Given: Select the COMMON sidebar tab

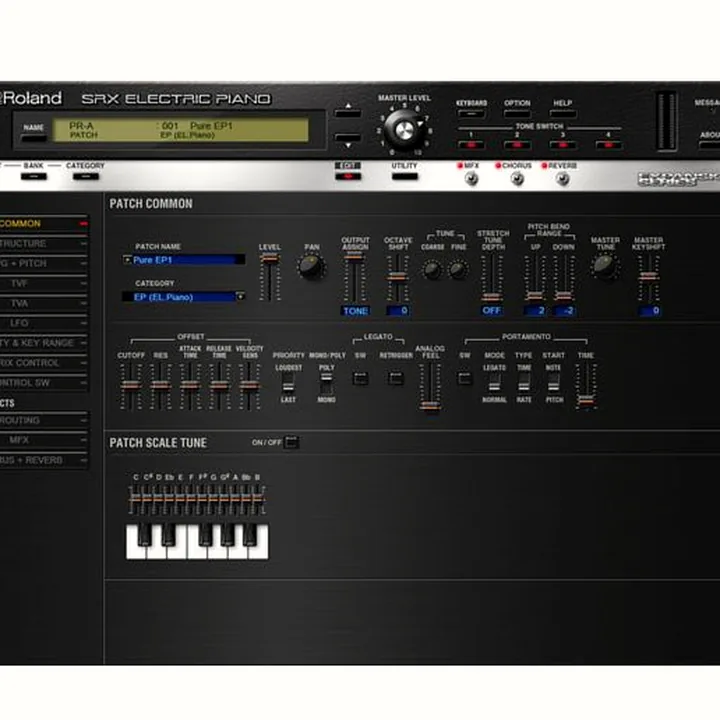Looking at the screenshot, I should coord(44,224).
